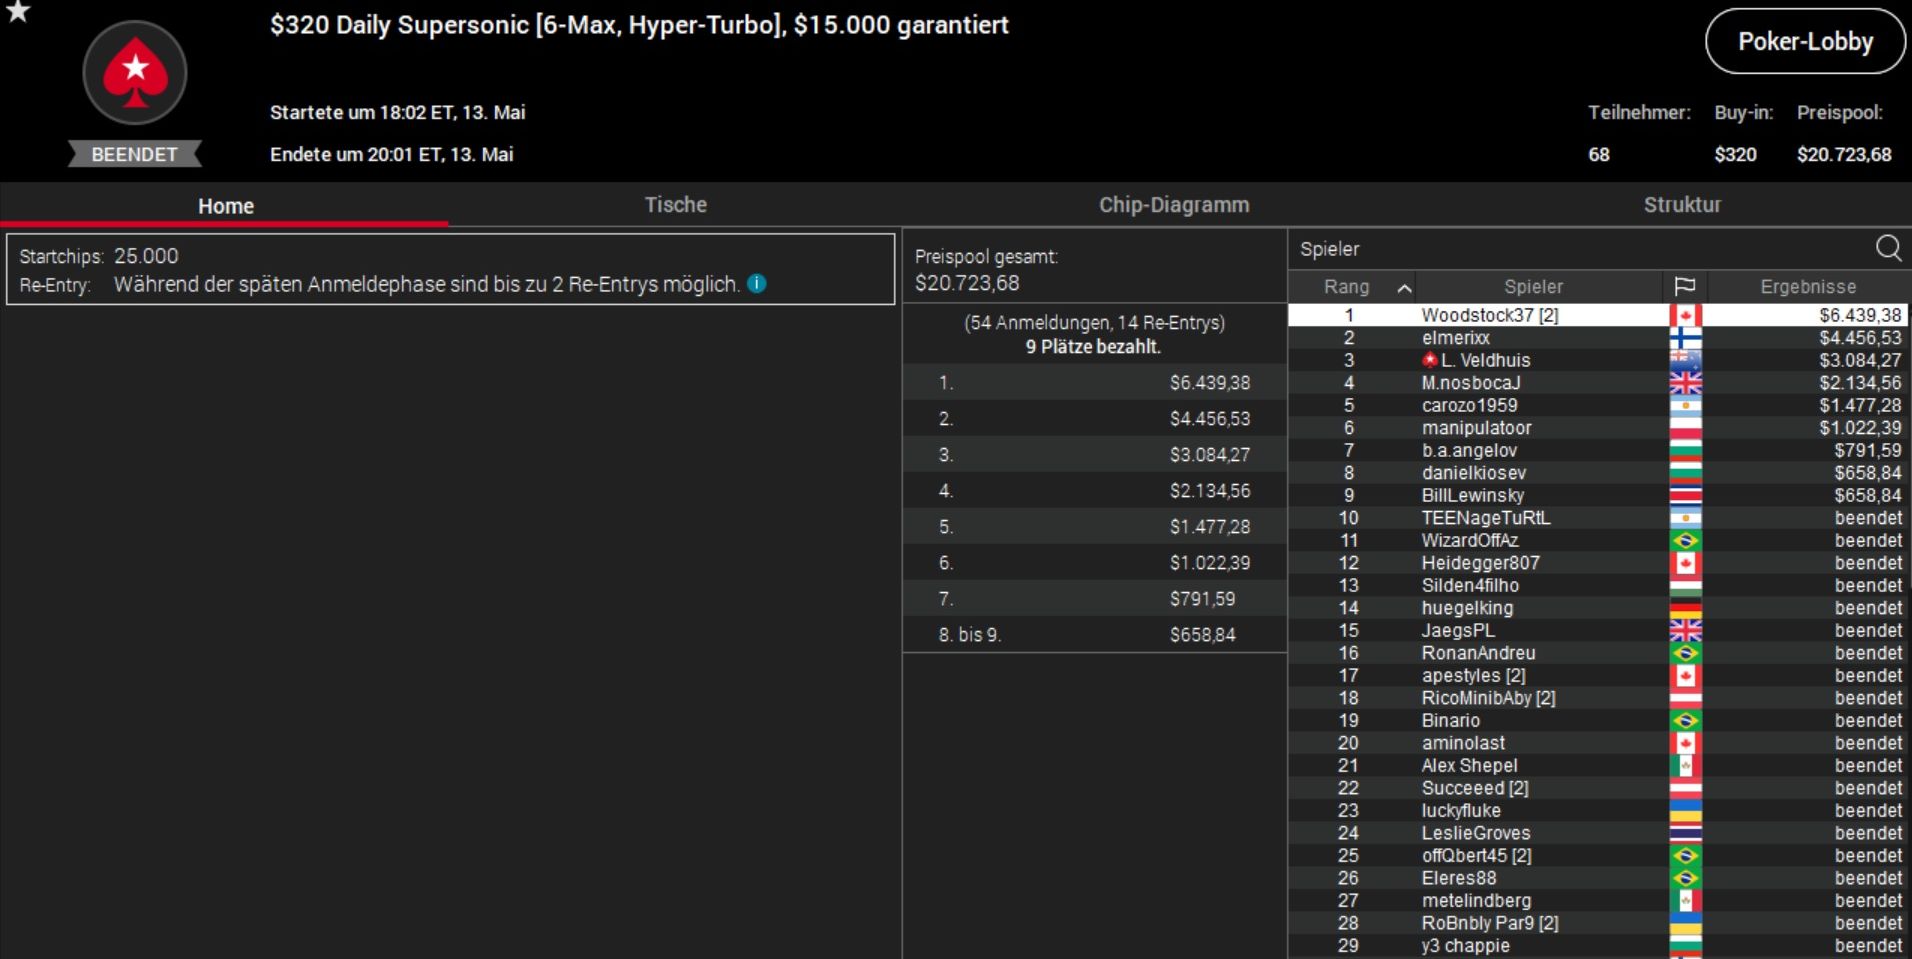Click the player search magnifier icon
Viewport: 1912px width, 959px height.
1888,248
